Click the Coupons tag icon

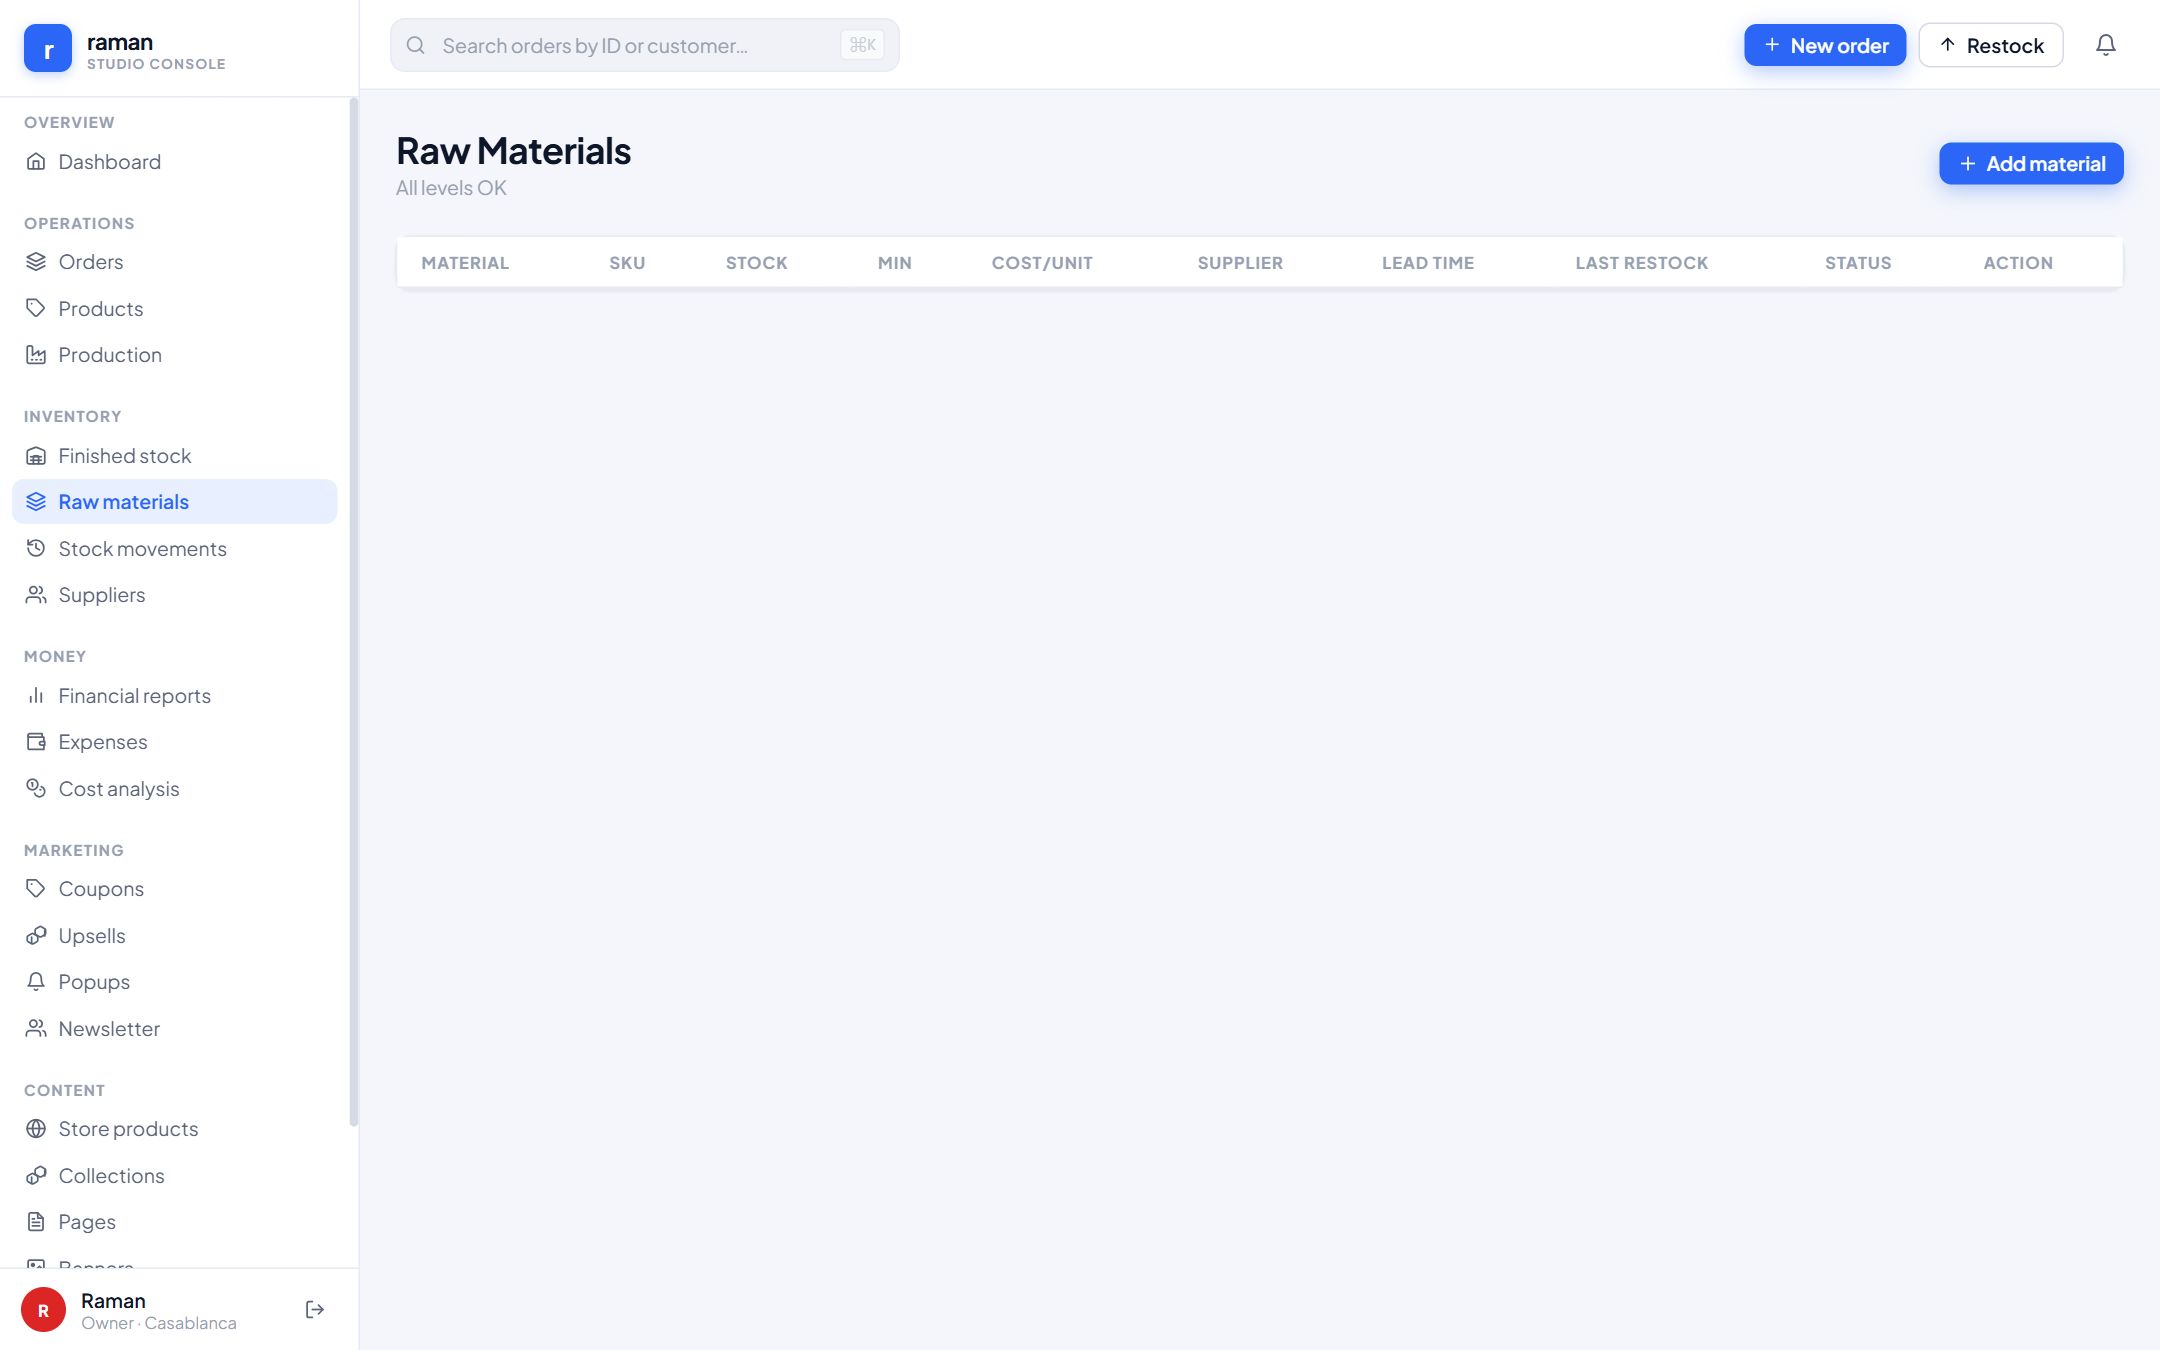point(36,888)
